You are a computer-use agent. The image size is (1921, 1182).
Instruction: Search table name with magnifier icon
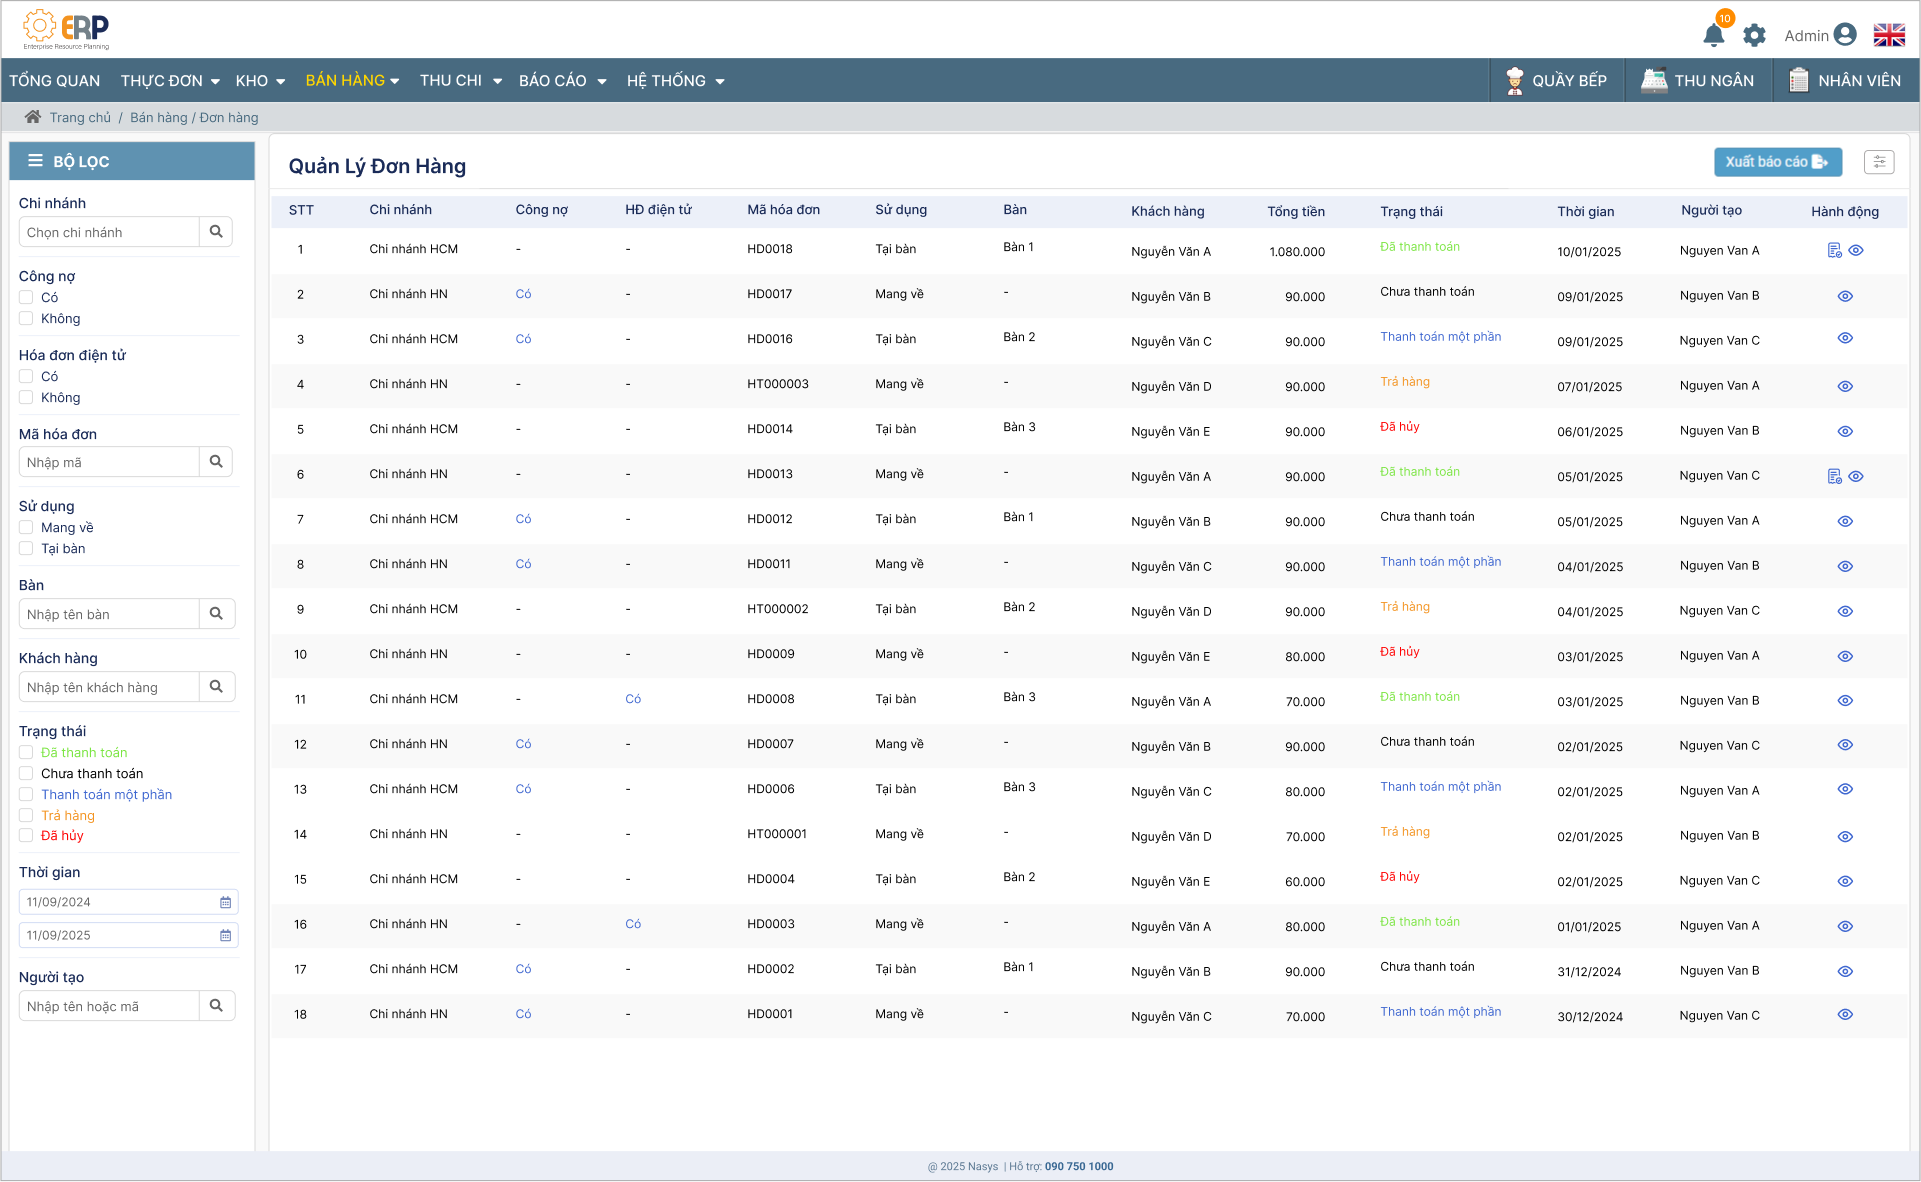click(x=216, y=614)
